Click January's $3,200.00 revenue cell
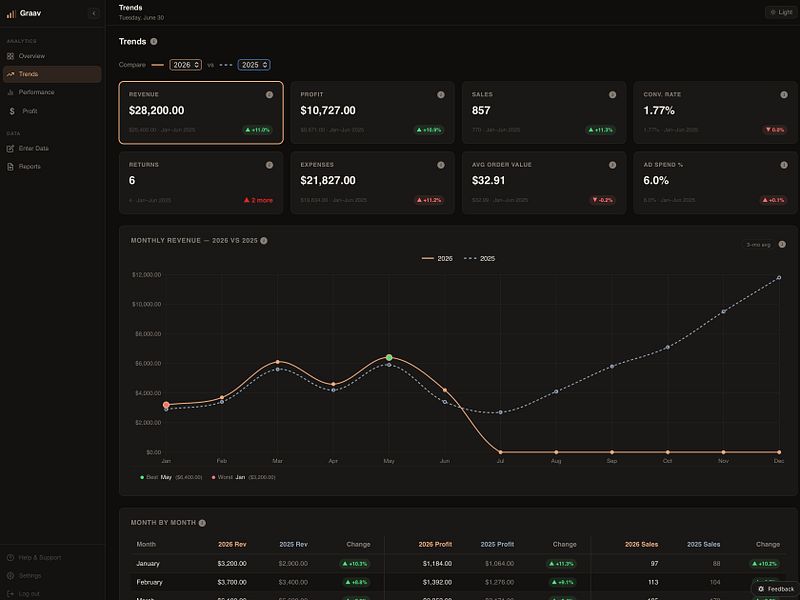Image resolution: width=800 pixels, height=600 pixels. click(232, 564)
